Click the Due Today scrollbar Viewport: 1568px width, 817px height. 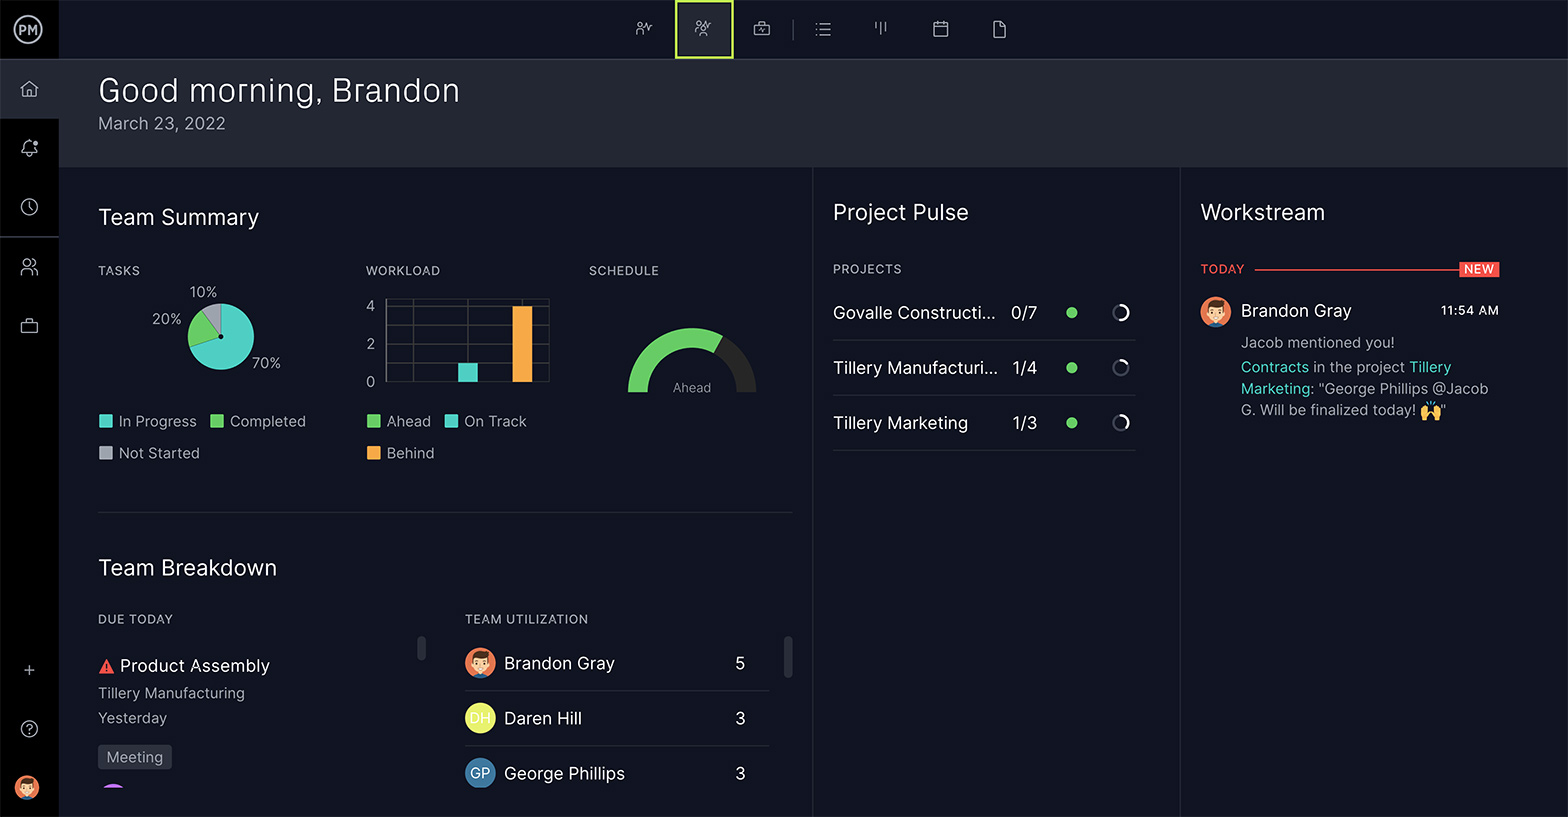pyautogui.click(x=421, y=648)
